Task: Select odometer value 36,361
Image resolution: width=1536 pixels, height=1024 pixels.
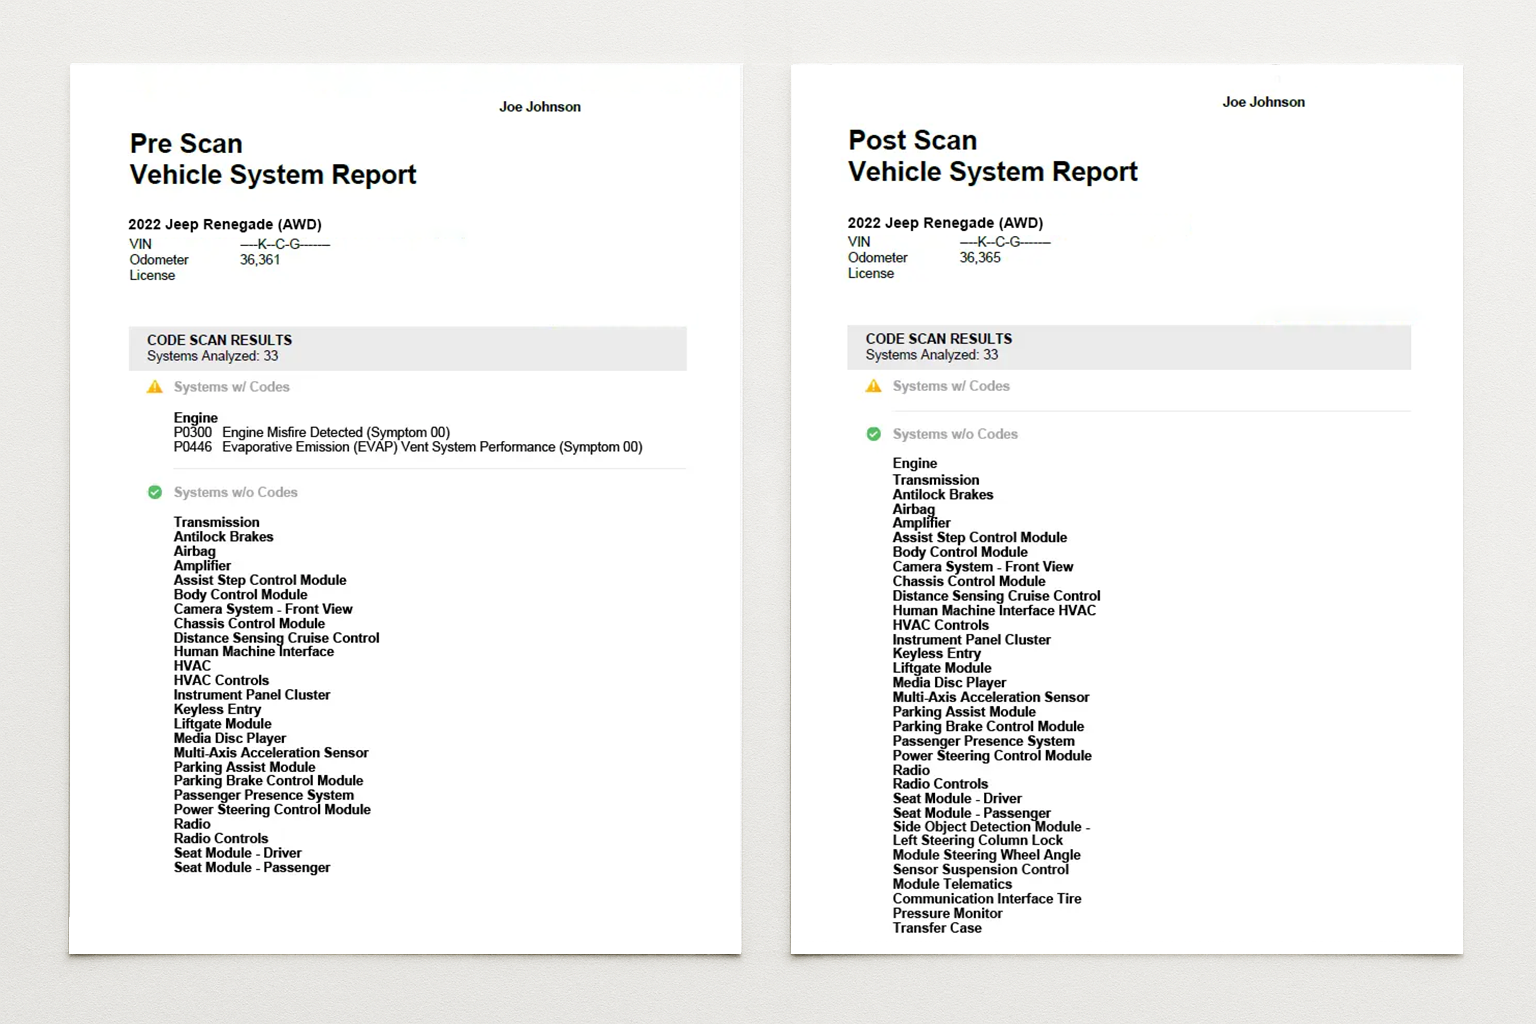Action: point(260,260)
